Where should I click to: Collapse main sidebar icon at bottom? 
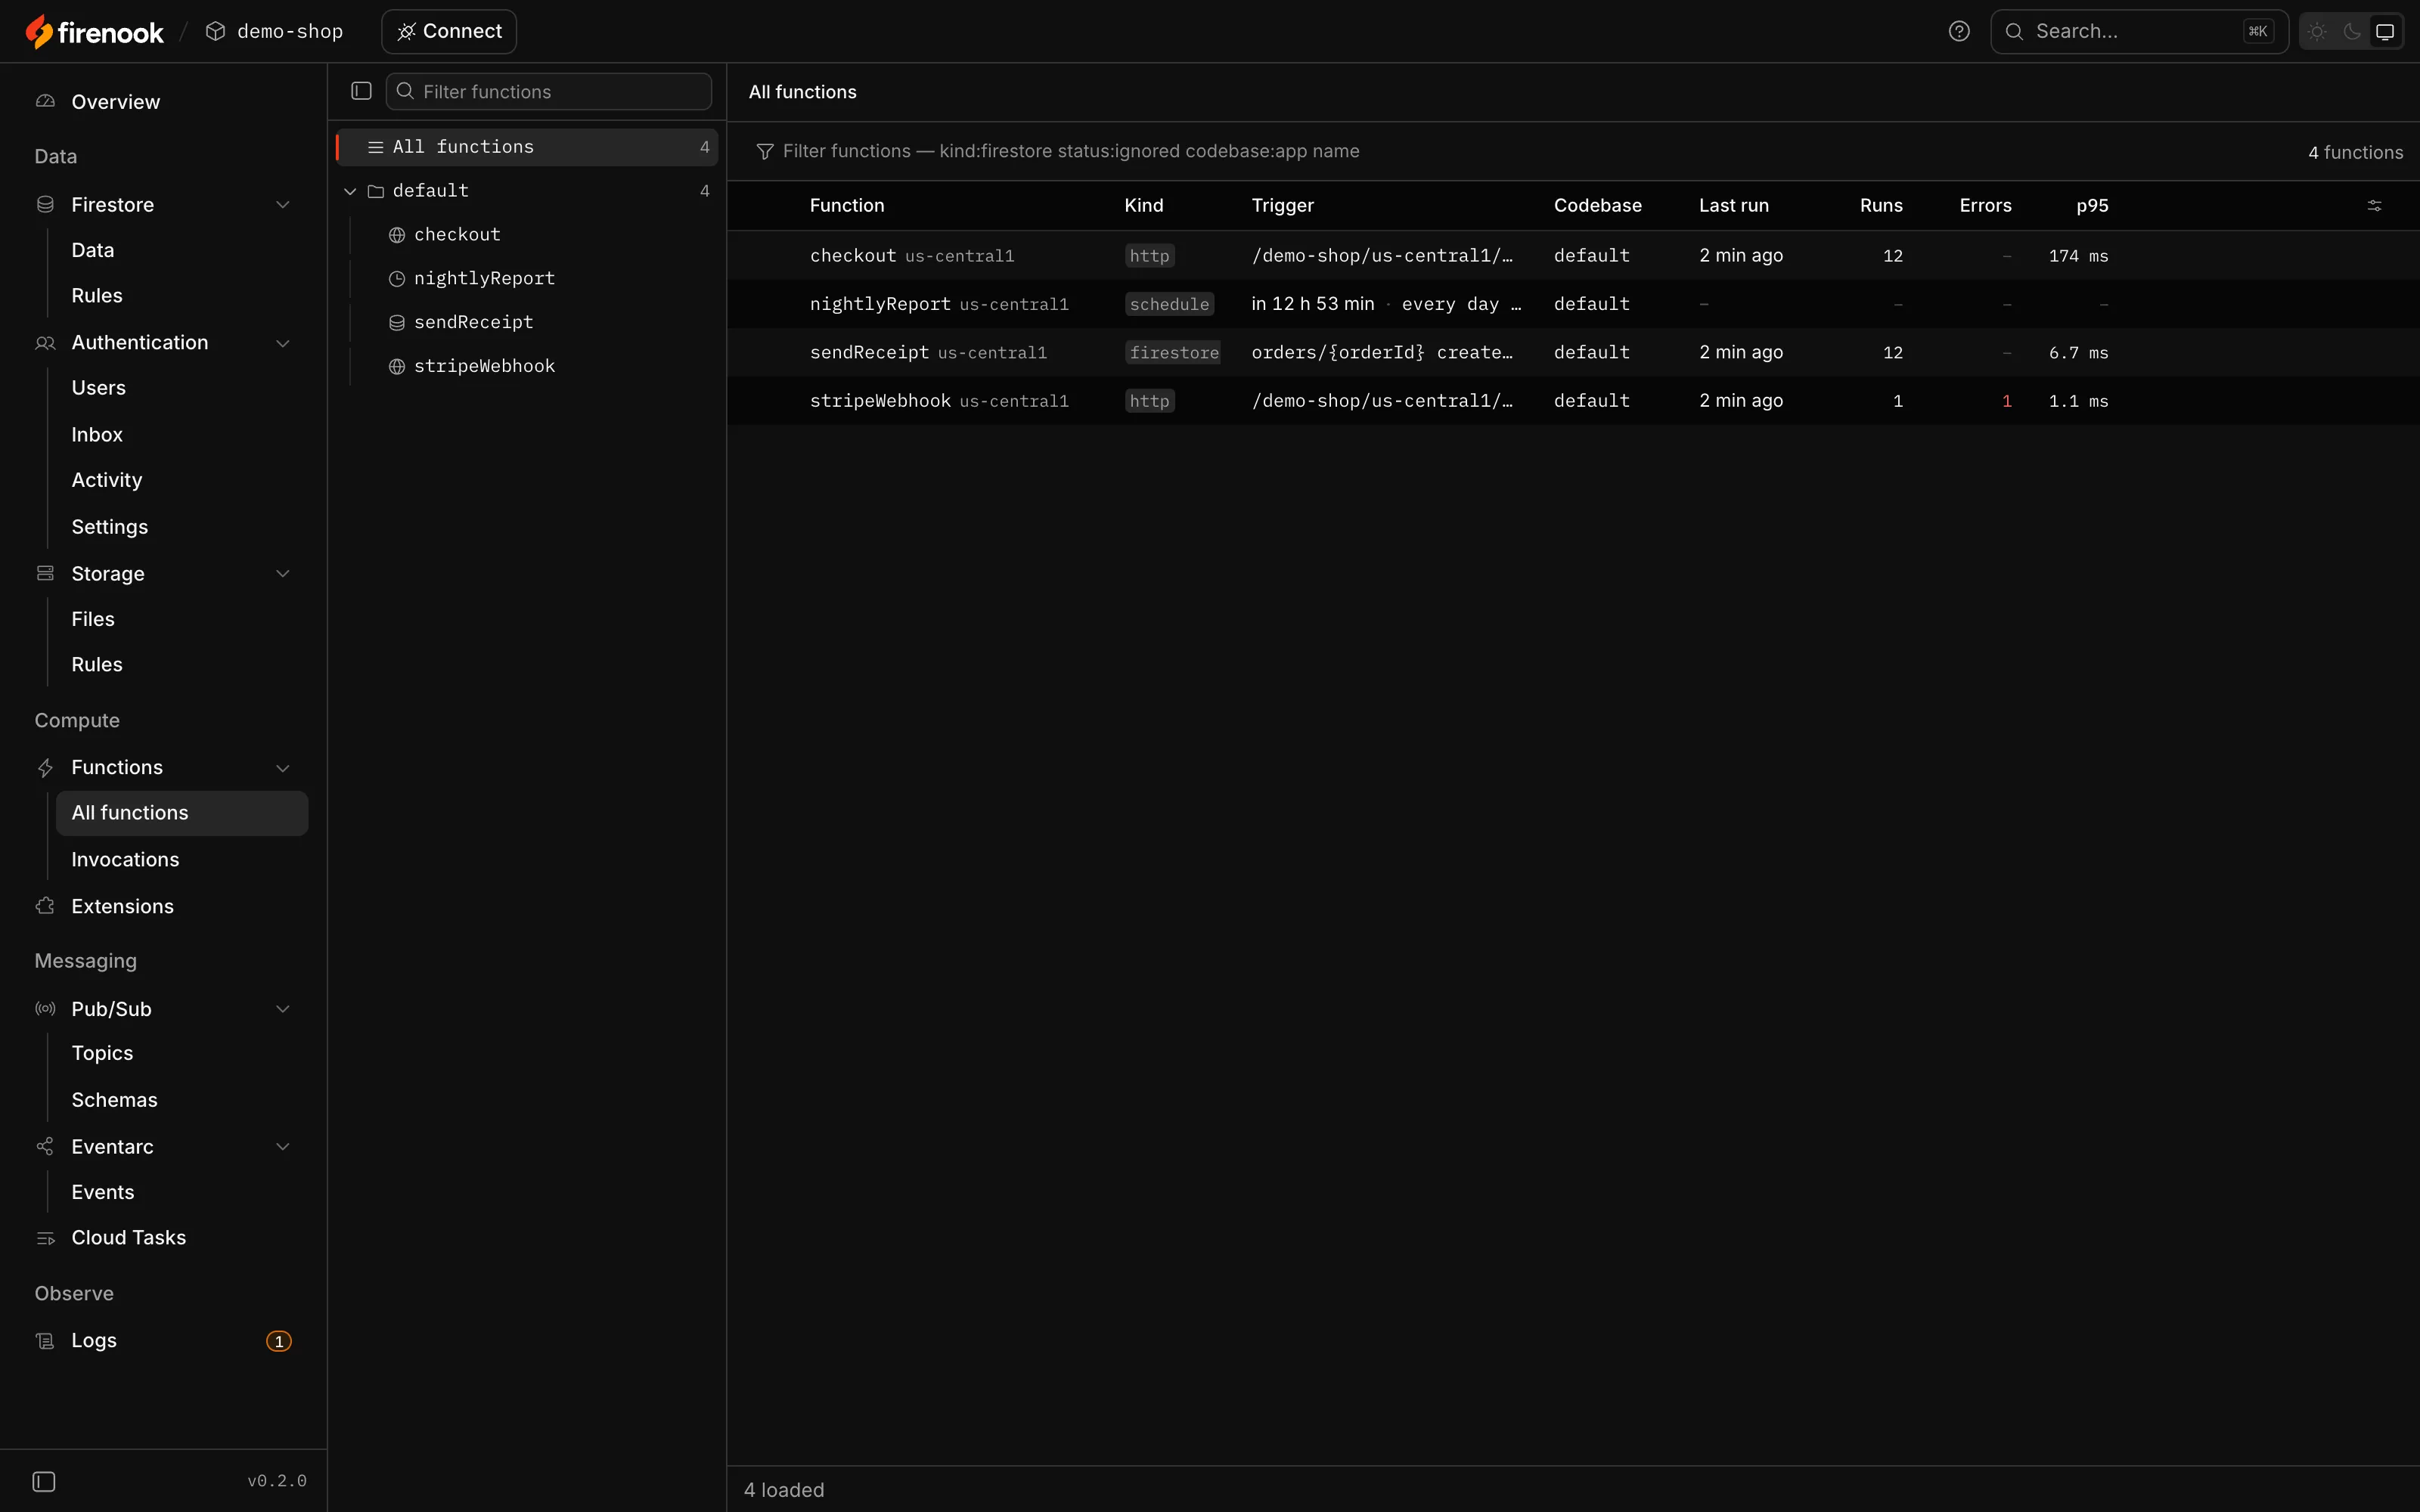(44, 1481)
